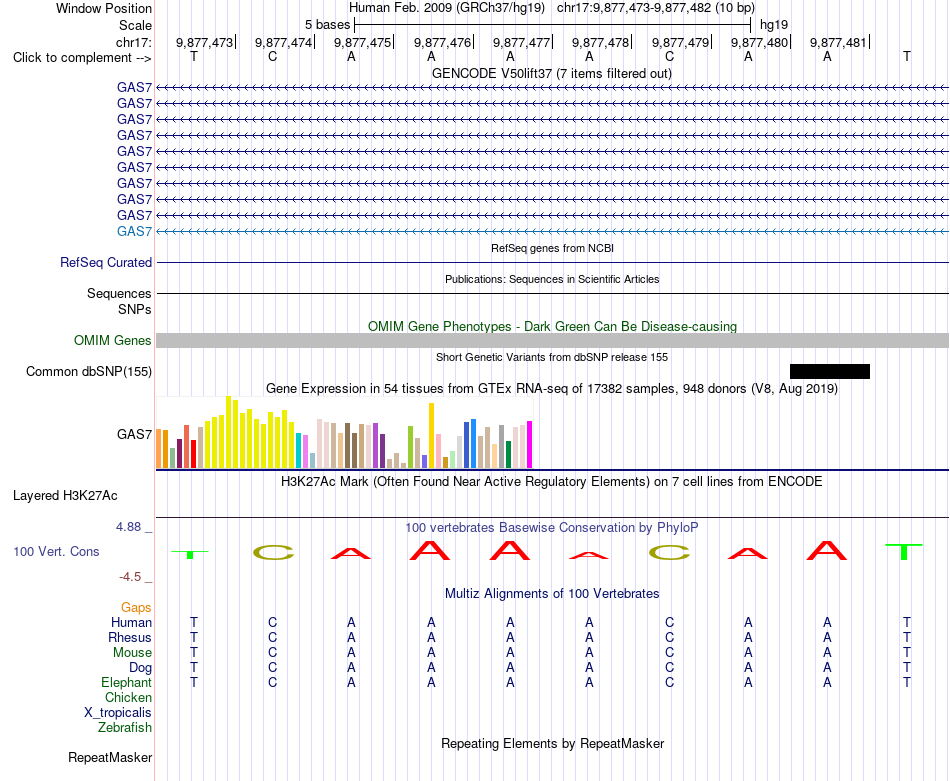
Task: Click the black Common dbSNP(155) variant block
Action: 829,371
